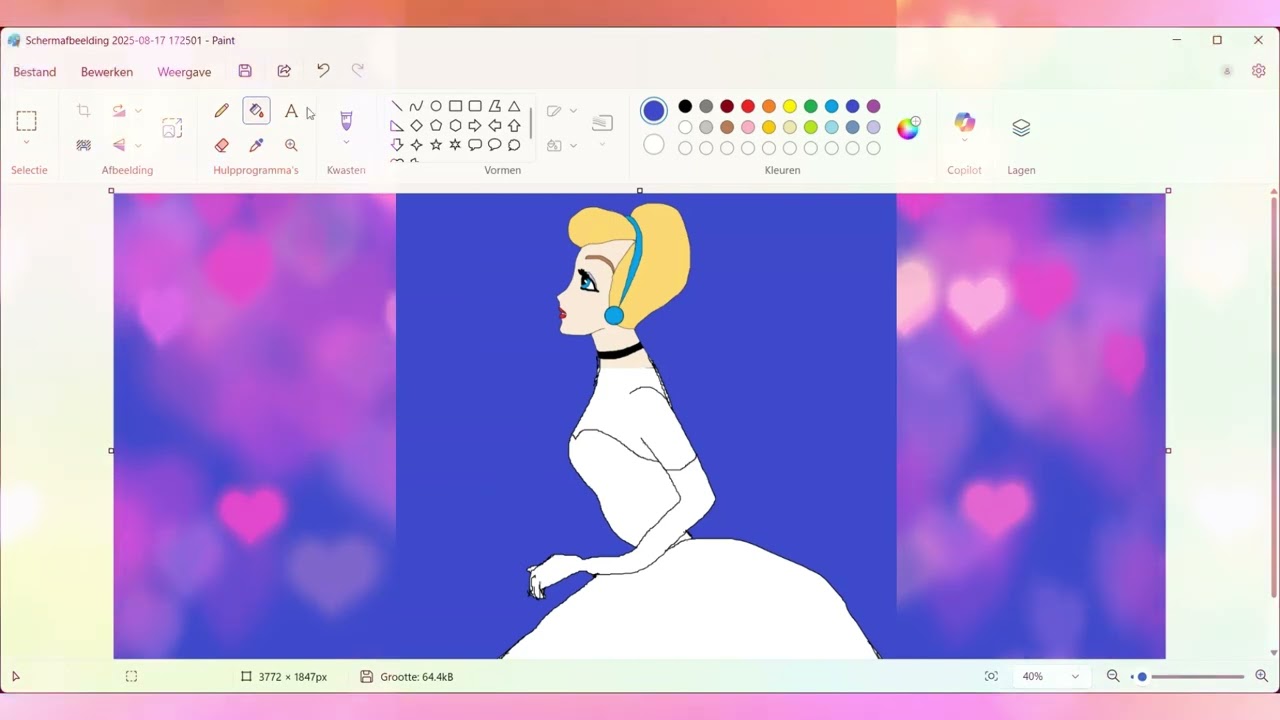The height and width of the screenshot is (720, 1280).
Task: Click the Share icon
Action: coord(284,71)
